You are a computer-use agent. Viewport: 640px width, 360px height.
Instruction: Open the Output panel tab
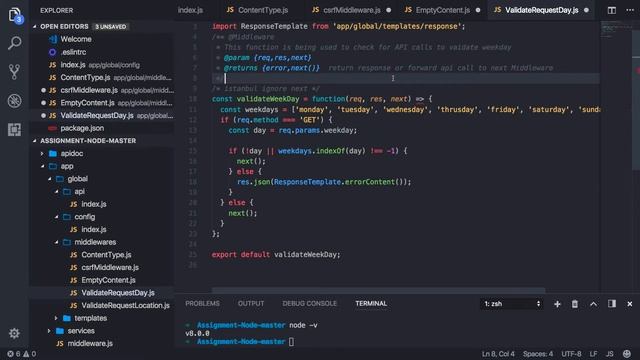click(251, 304)
